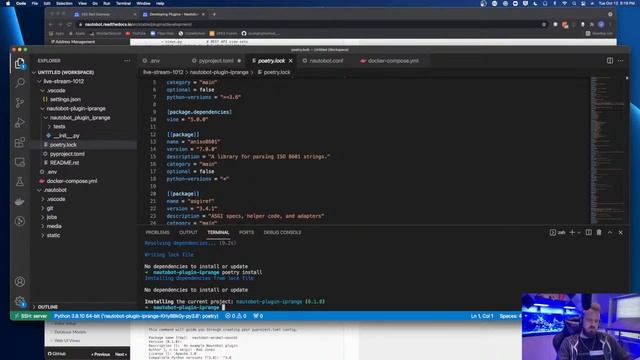Open docker-compose.yml in the explorer
This screenshot has width=640, height=360.
pos(72,181)
